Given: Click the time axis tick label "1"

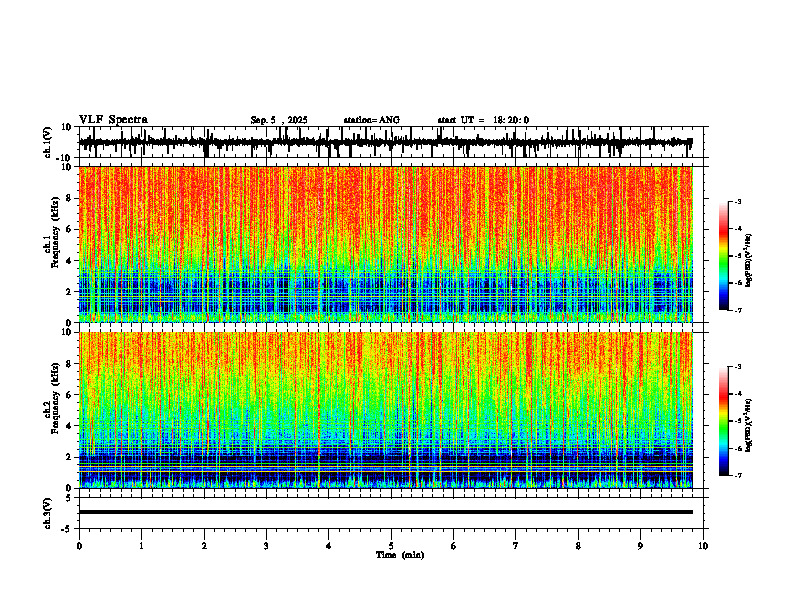Looking at the screenshot, I should [x=141, y=546].
